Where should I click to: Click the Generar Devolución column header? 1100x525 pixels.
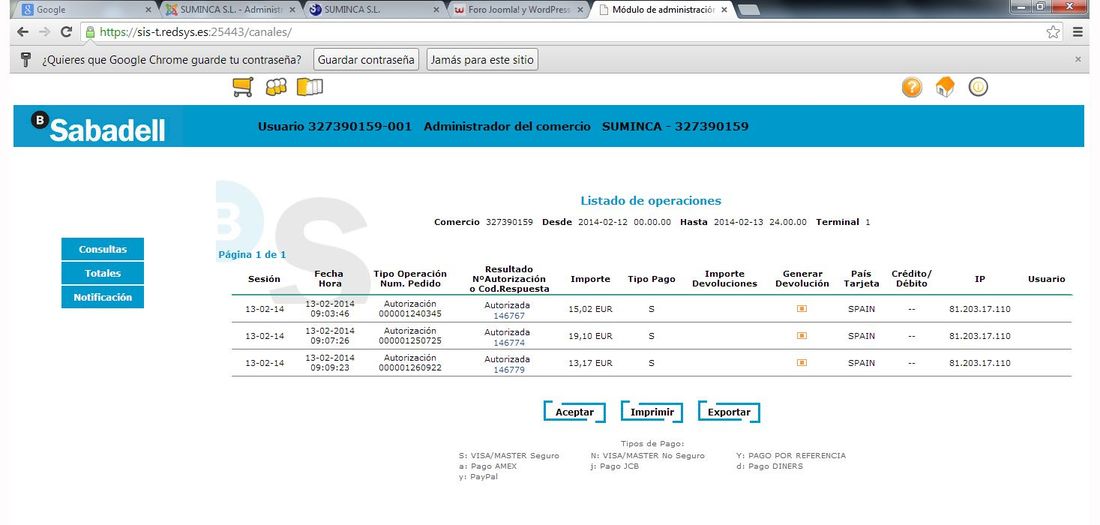802,279
